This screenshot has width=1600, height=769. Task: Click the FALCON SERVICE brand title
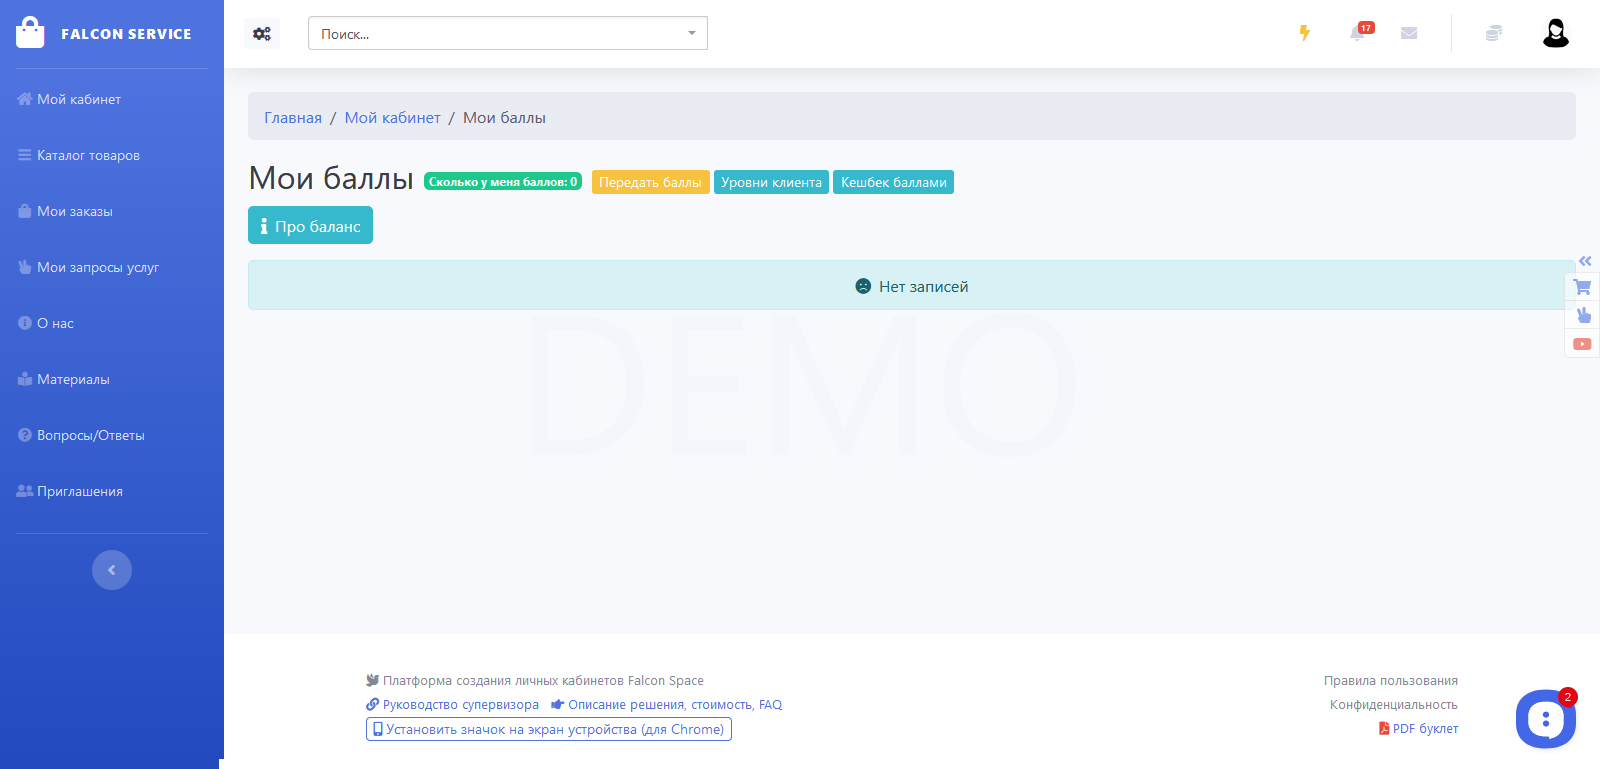[126, 34]
